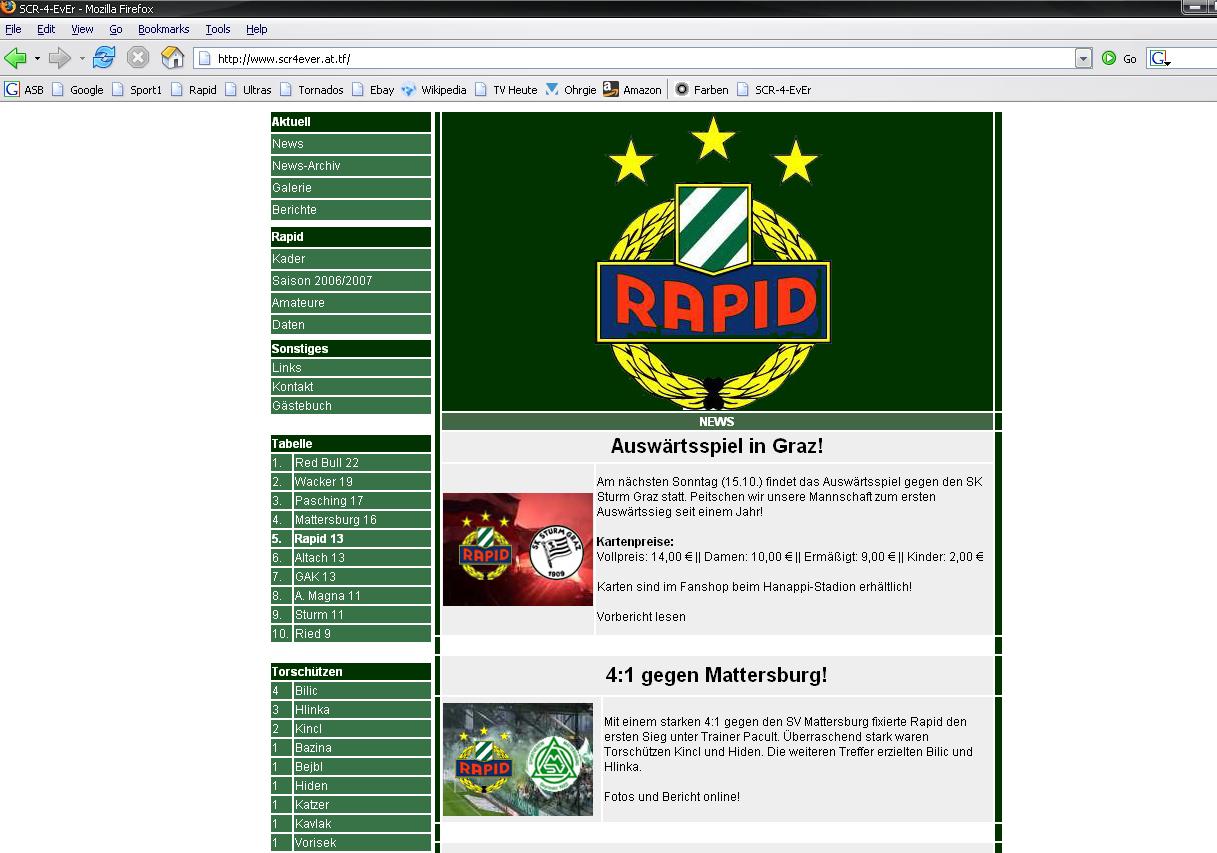Open the Google bookmark
Image resolution: width=1217 pixels, height=853 pixels.
click(x=78, y=89)
